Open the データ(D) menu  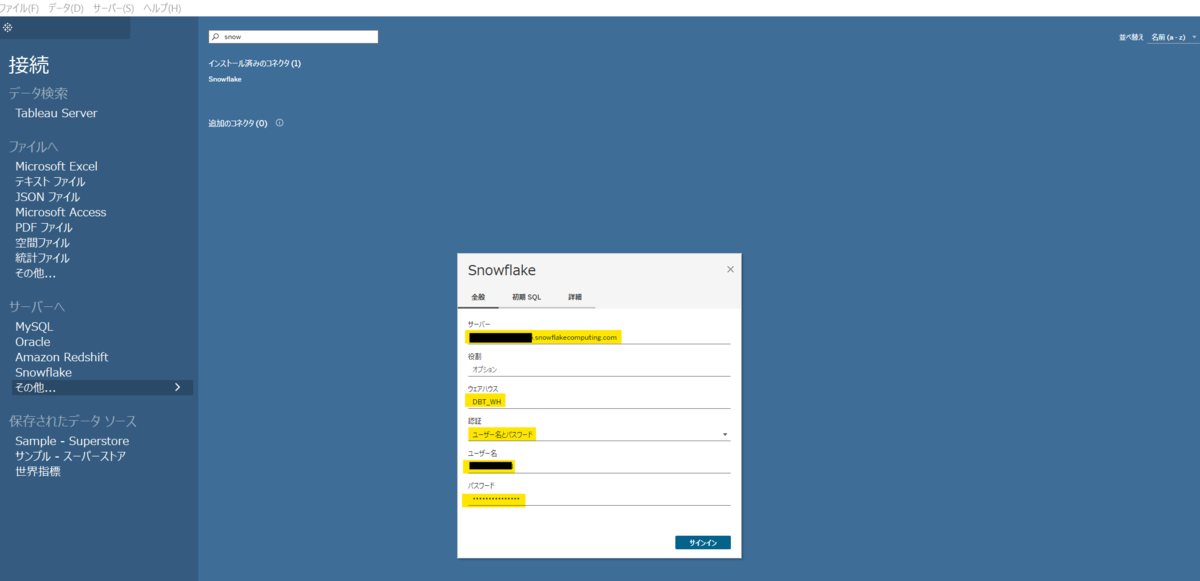[65, 8]
